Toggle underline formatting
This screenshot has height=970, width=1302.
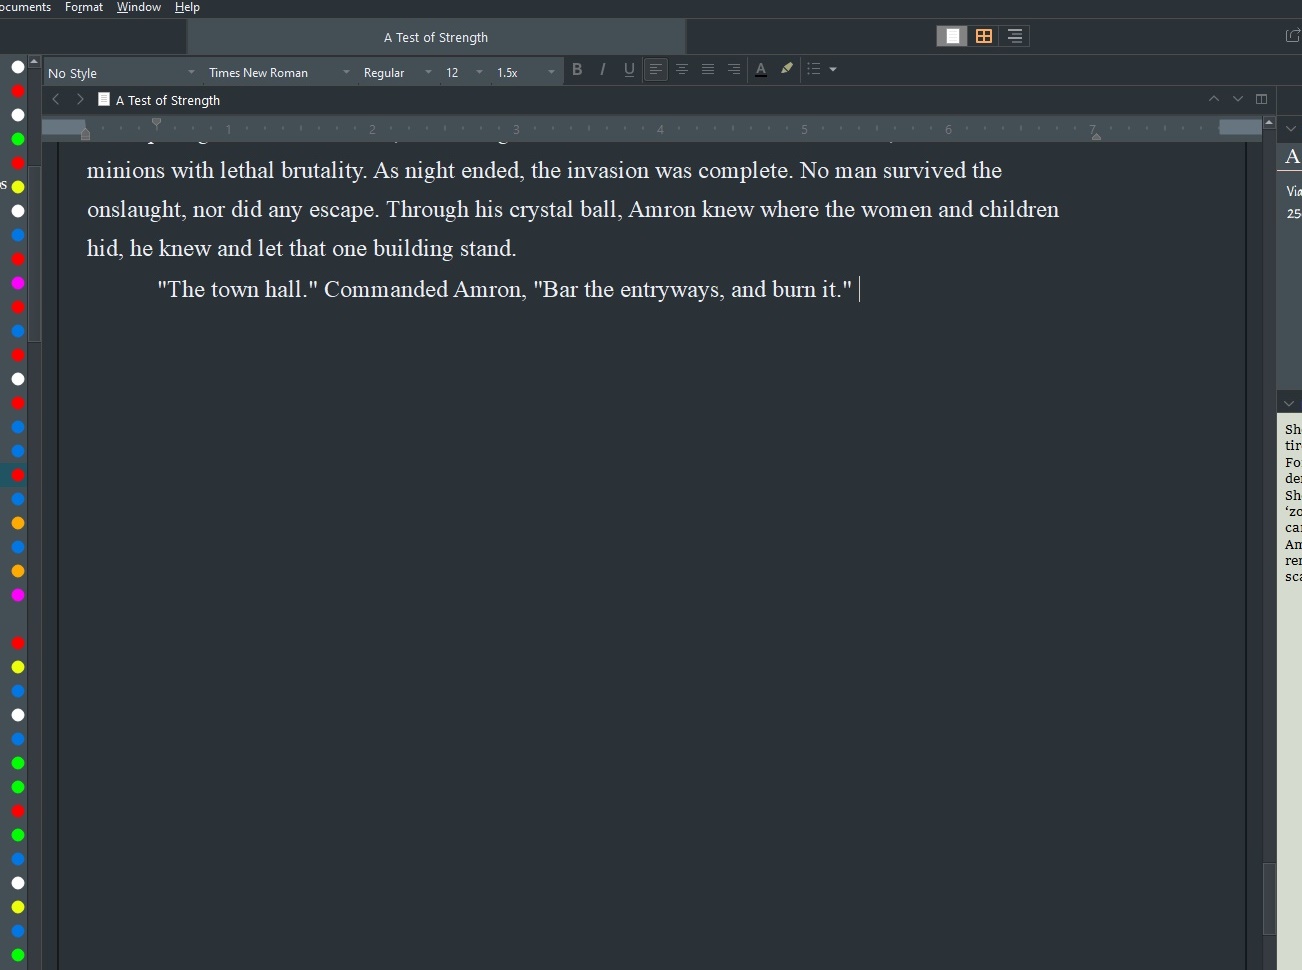[x=629, y=69]
